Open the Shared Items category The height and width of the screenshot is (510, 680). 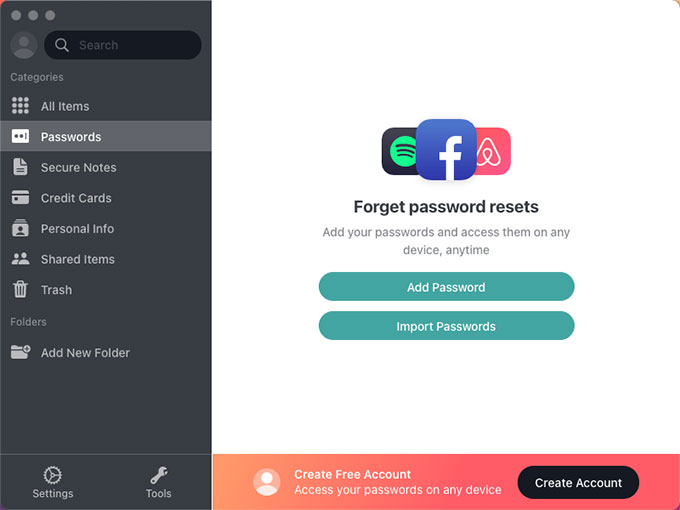click(x=77, y=259)
